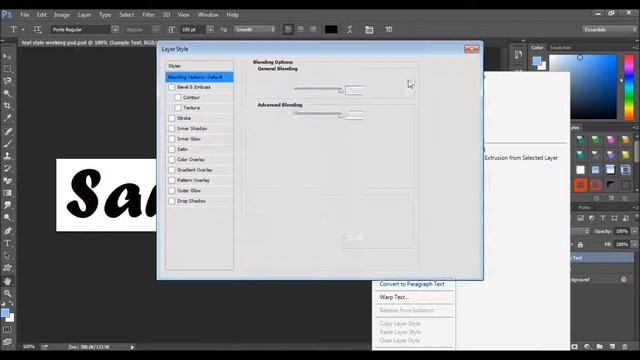Open the File menu
640x360 pixels.
25,15
